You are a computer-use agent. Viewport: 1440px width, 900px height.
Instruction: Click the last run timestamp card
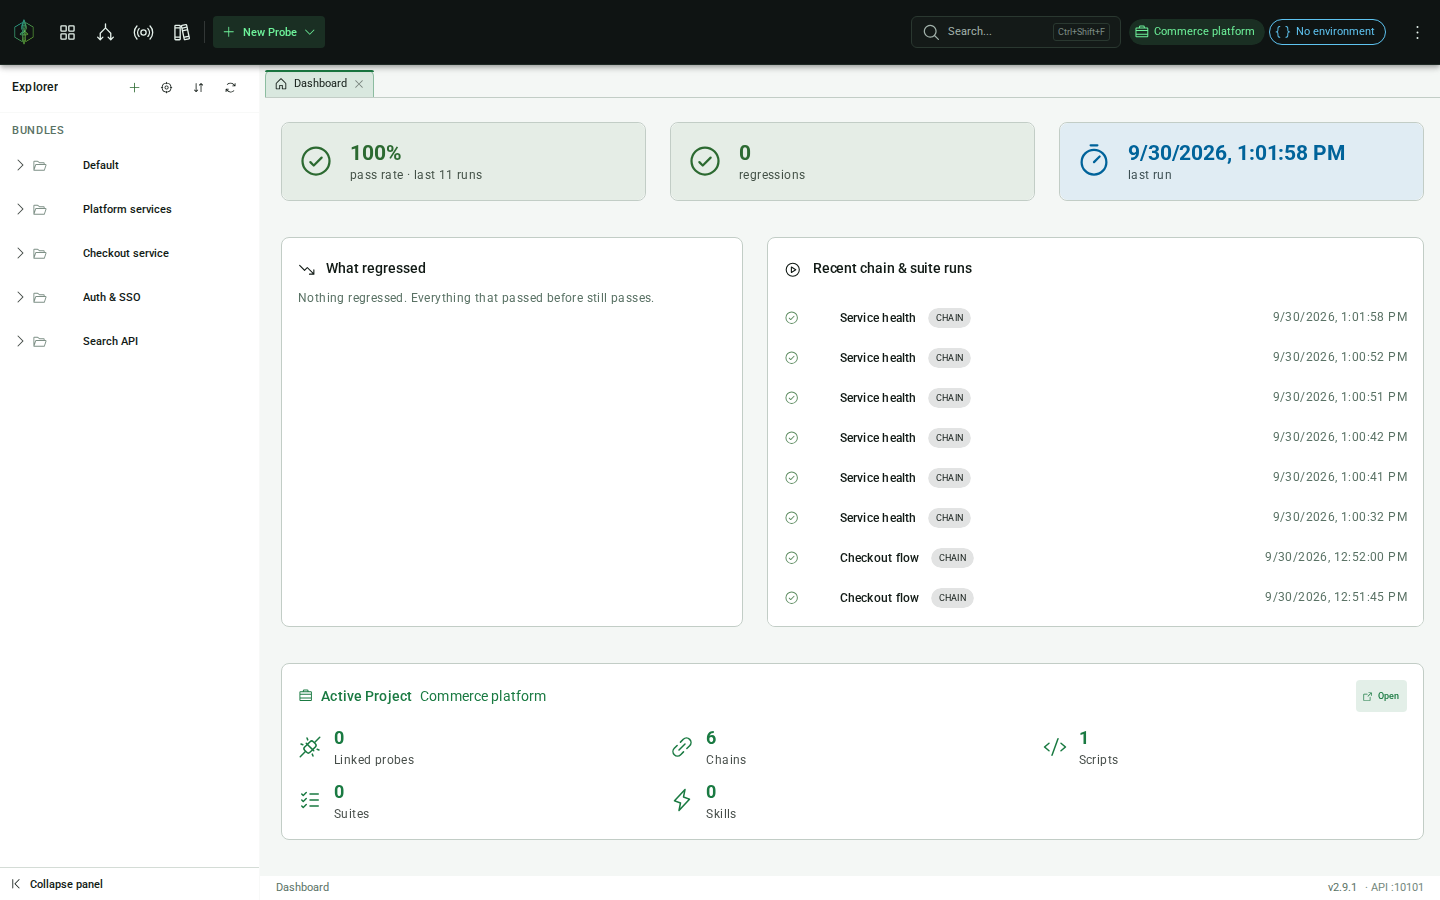point(1241,161)
